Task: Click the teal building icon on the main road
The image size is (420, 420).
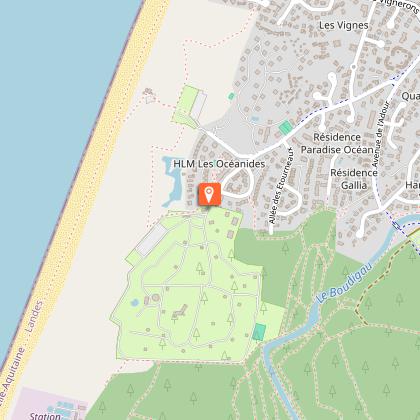Action: (x=285, y=128)
